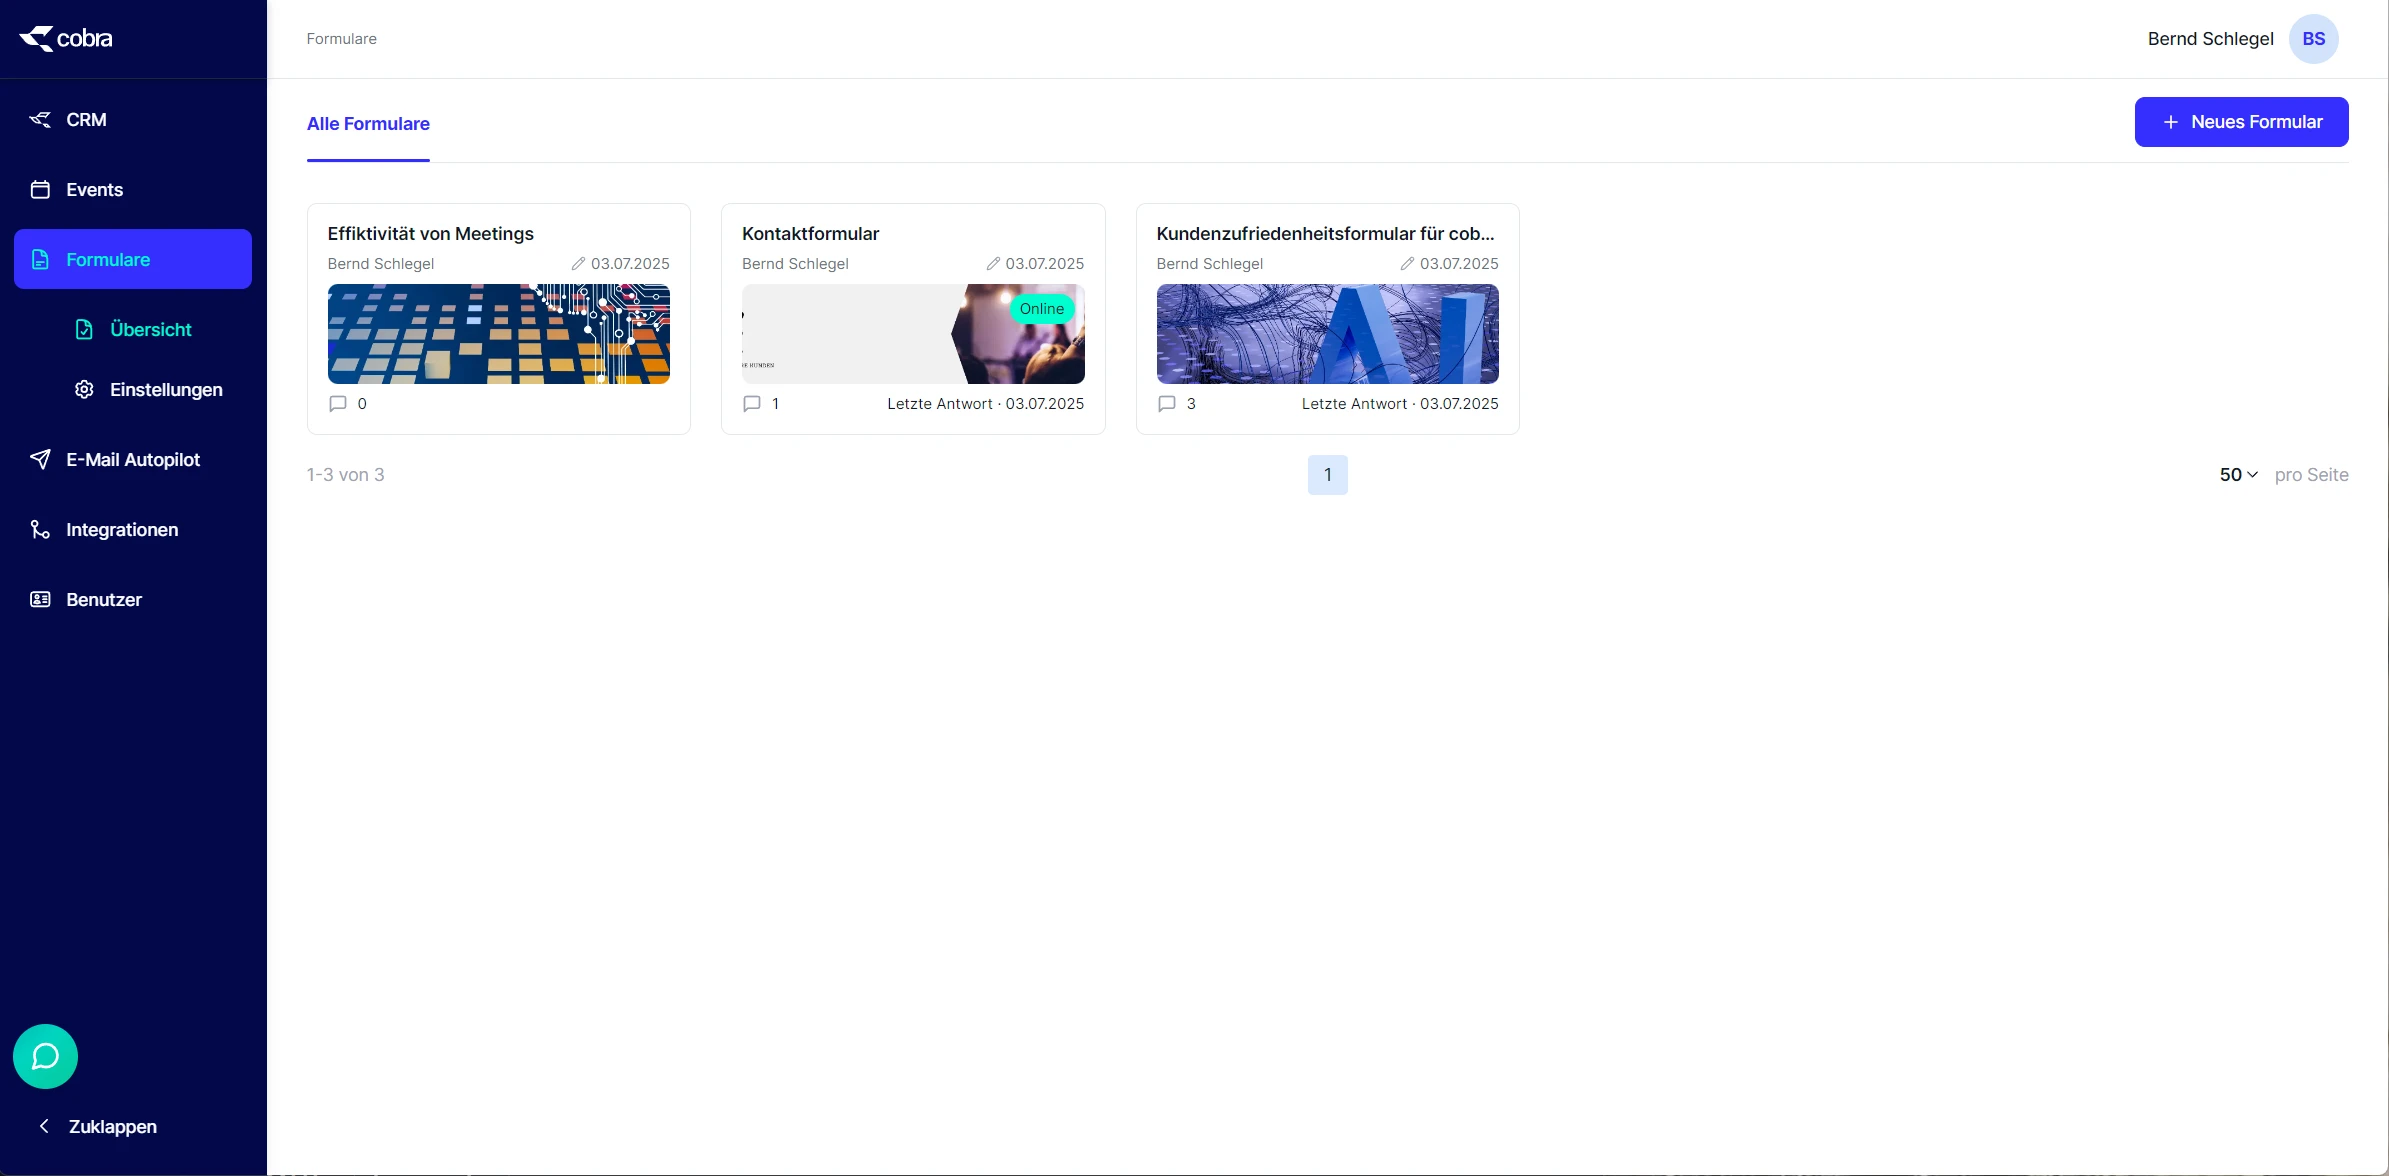Click the paper plane E-Mail Autopilot icon

point(40,460)
